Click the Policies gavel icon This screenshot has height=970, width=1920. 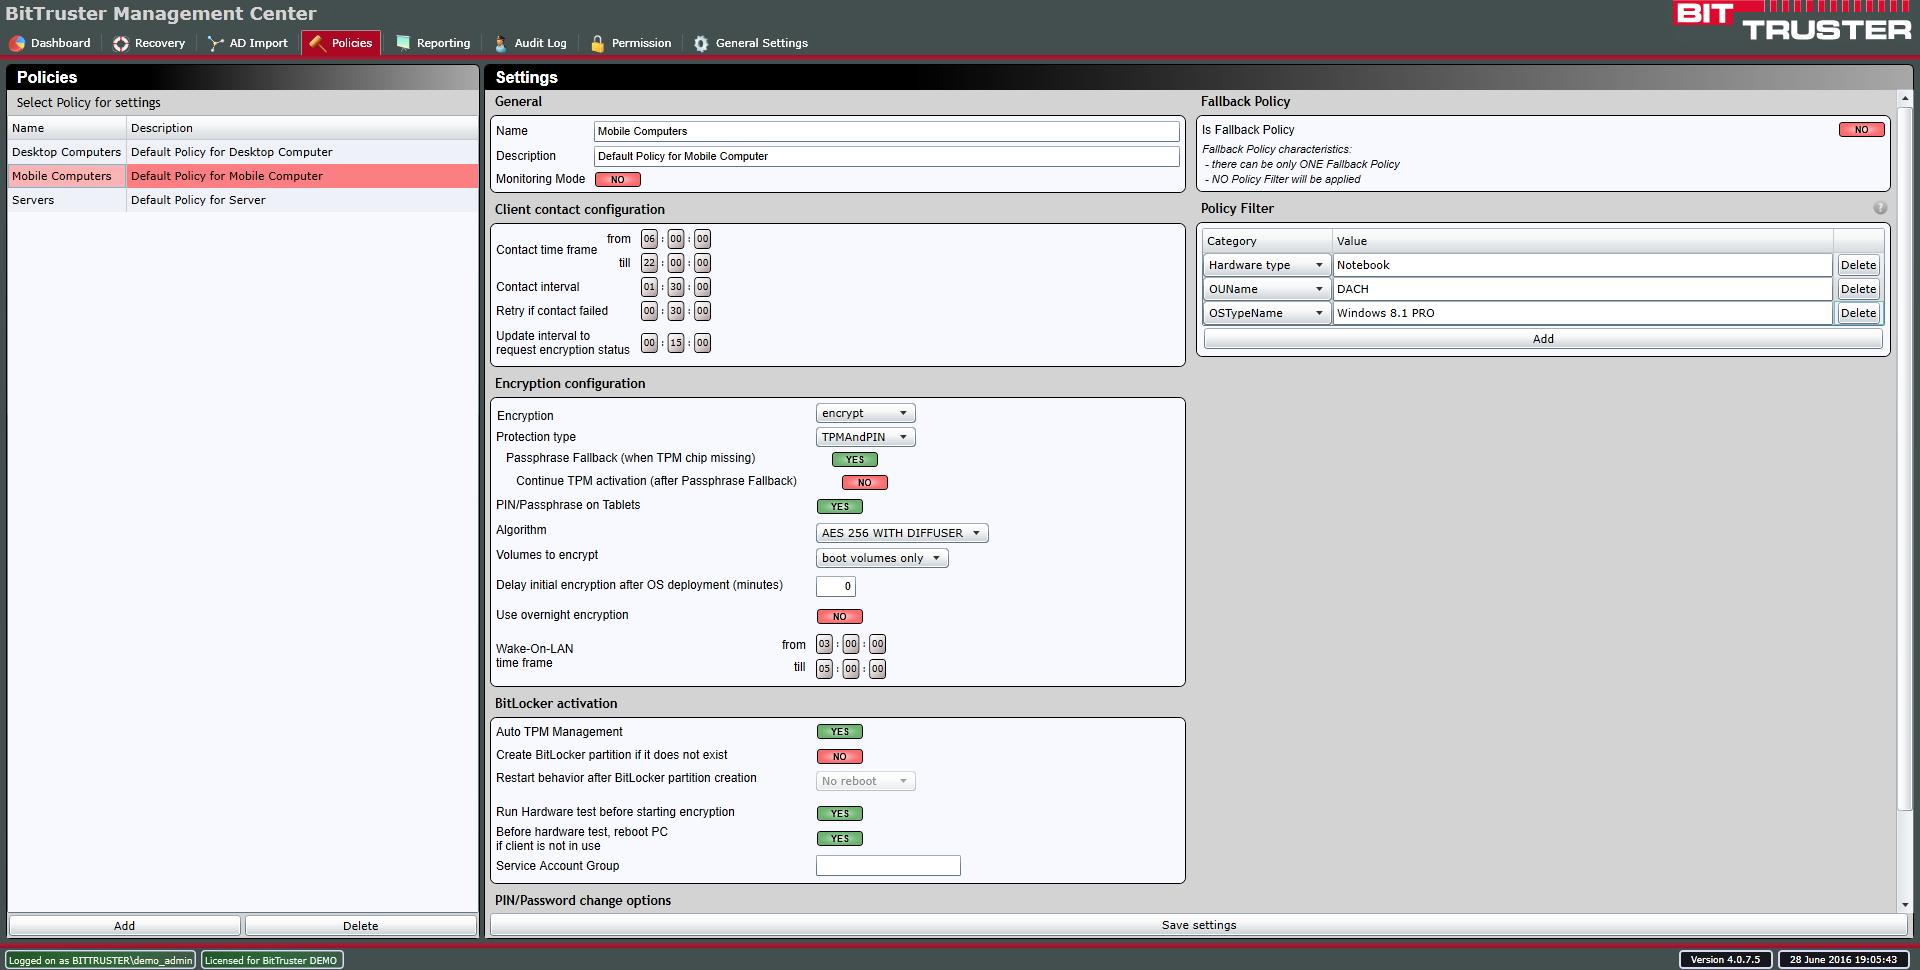(x=317, y=43)
